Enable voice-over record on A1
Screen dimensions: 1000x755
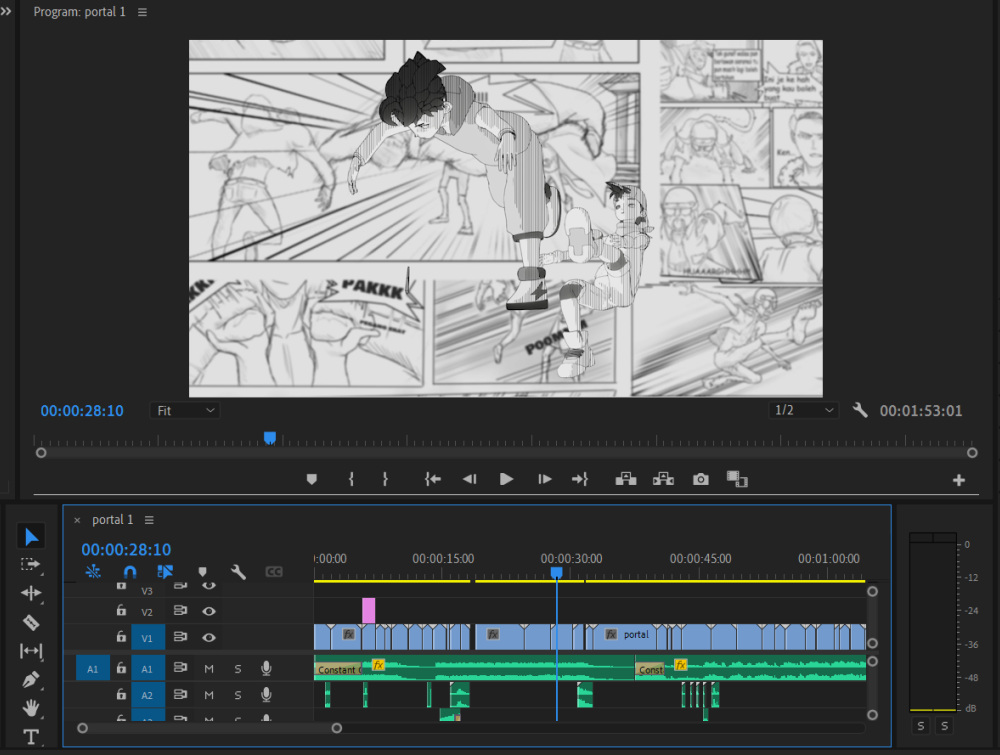click(x=267, y=668)
